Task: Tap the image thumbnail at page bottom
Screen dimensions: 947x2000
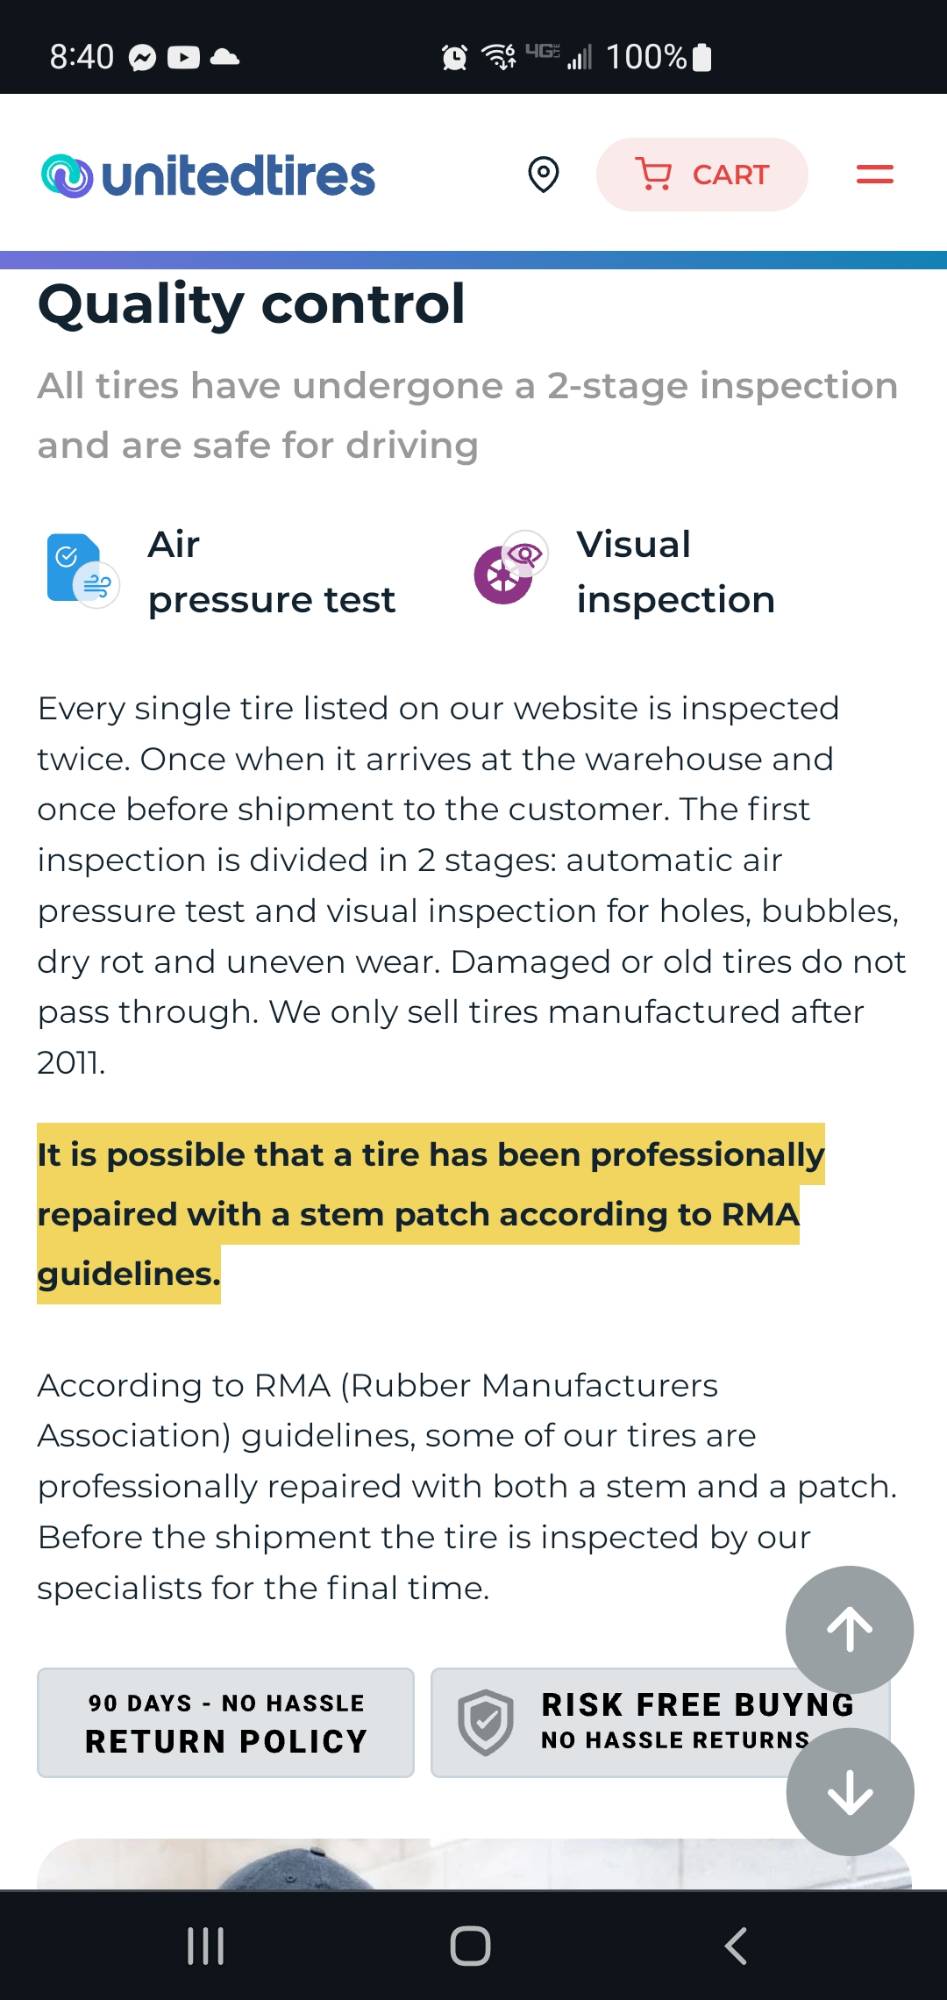Action: [473, 1864]
